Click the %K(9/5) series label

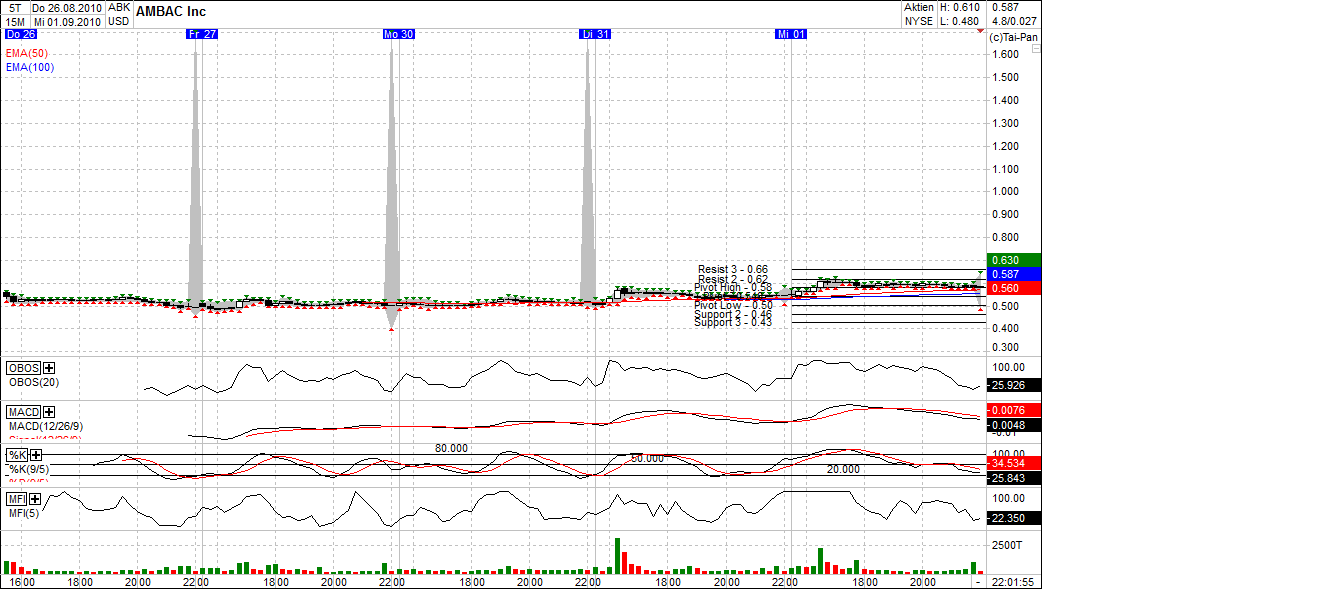click(29, 469)
